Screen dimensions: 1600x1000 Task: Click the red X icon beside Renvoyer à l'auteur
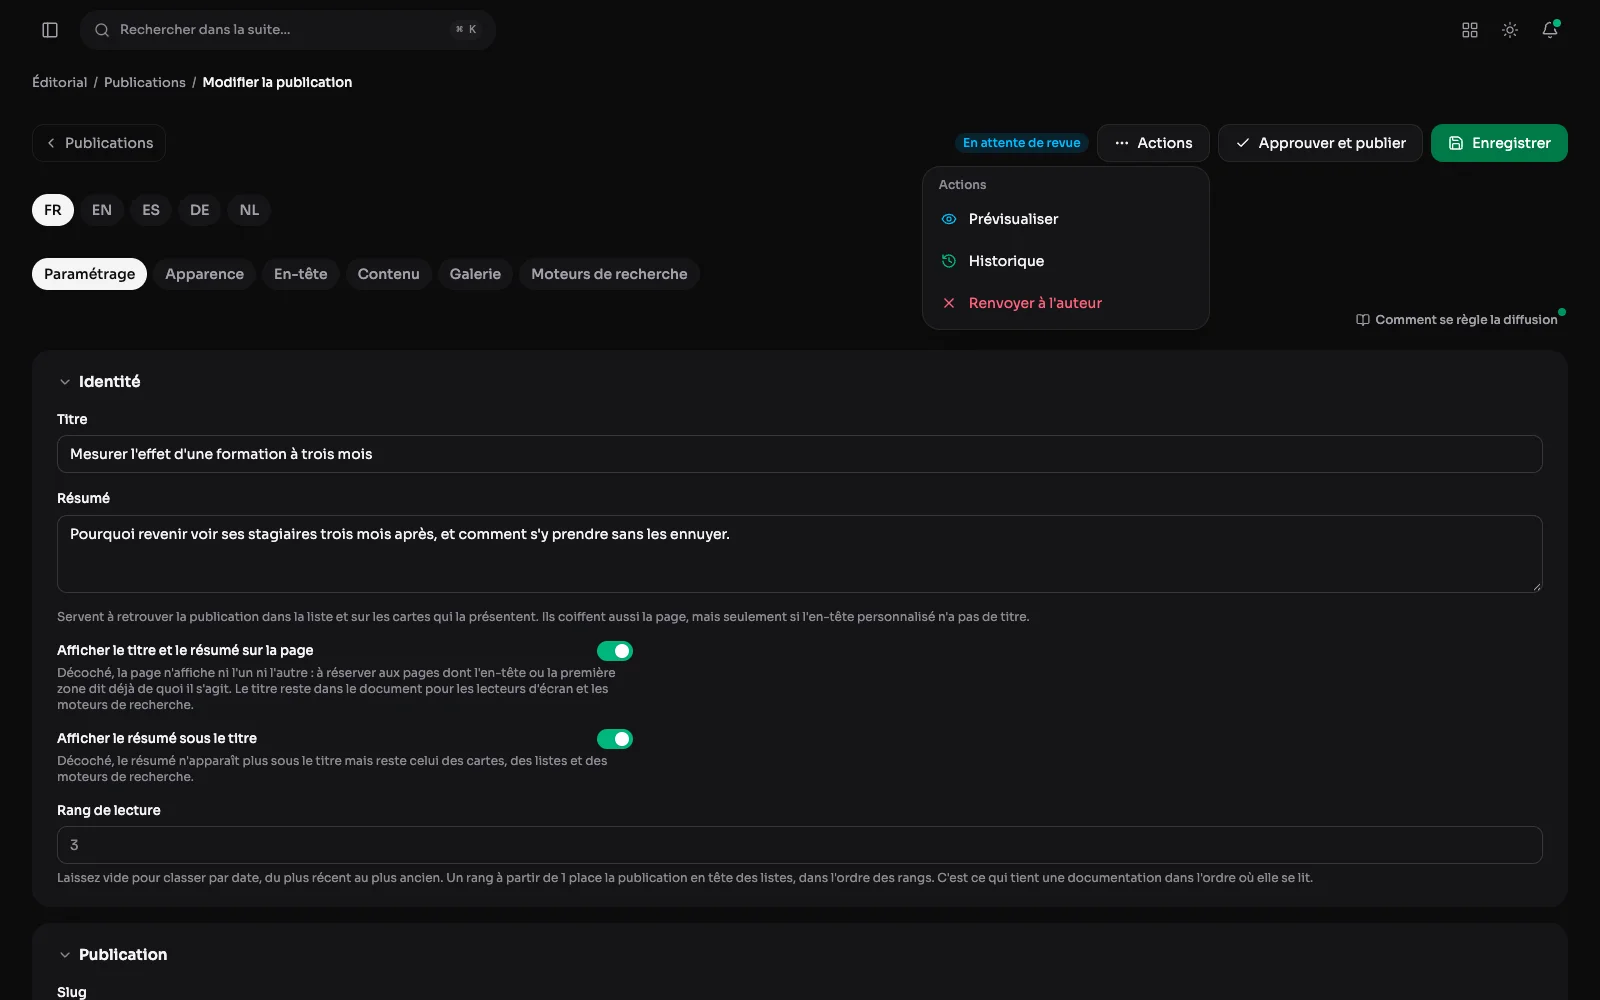[949, 303]
